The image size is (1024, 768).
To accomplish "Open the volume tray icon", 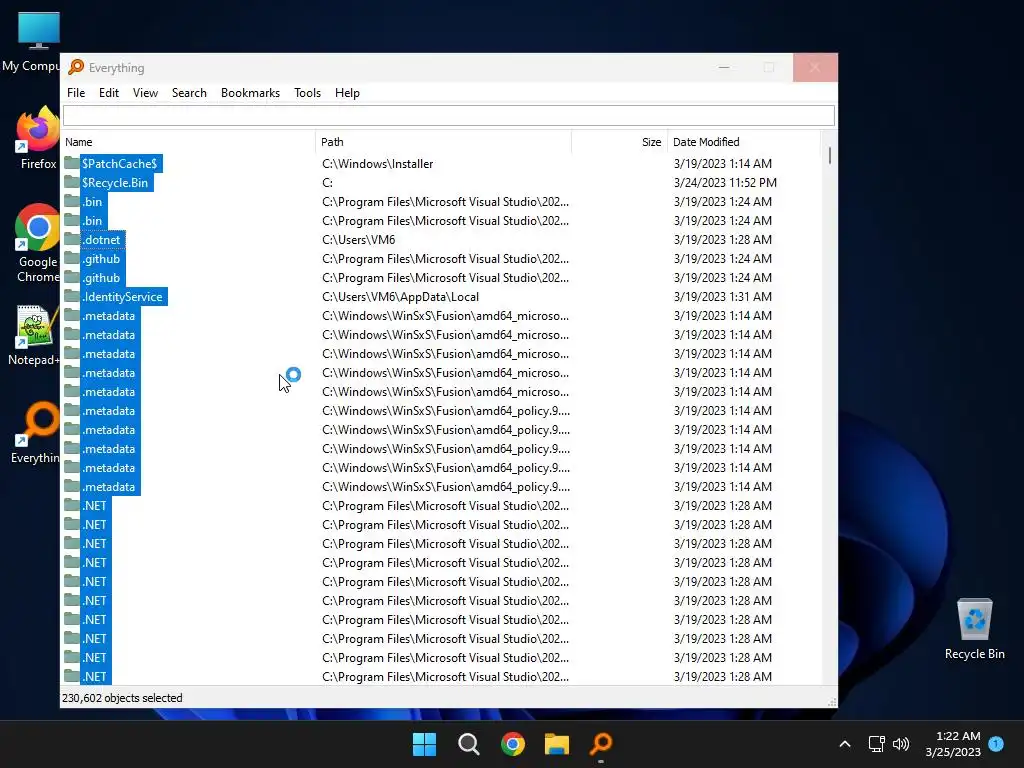I will pos(901,744).
